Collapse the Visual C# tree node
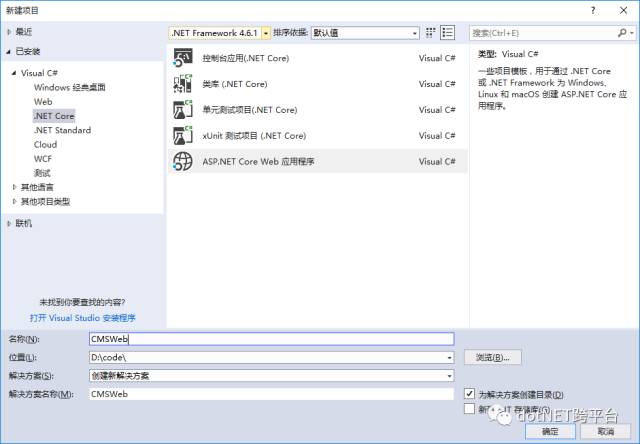Image resolution: width=640 pixels, height=444 pixels. [14, 73]
